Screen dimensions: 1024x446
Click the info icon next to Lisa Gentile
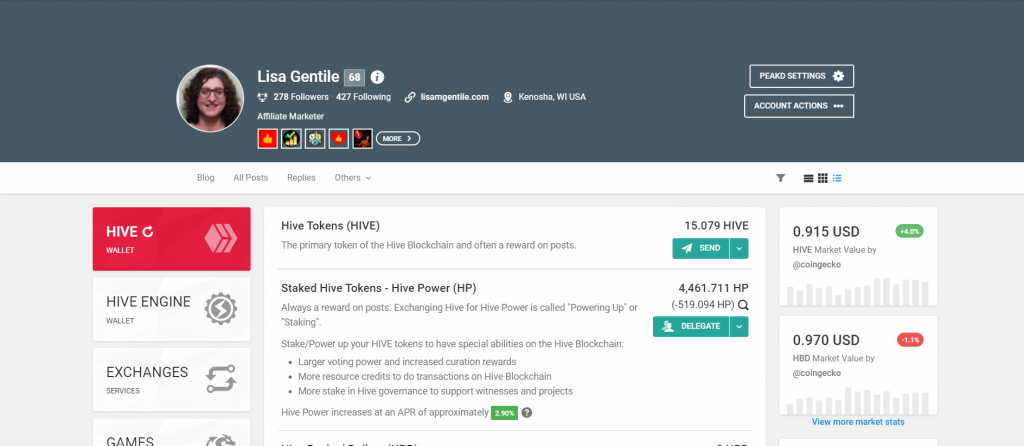377,77
